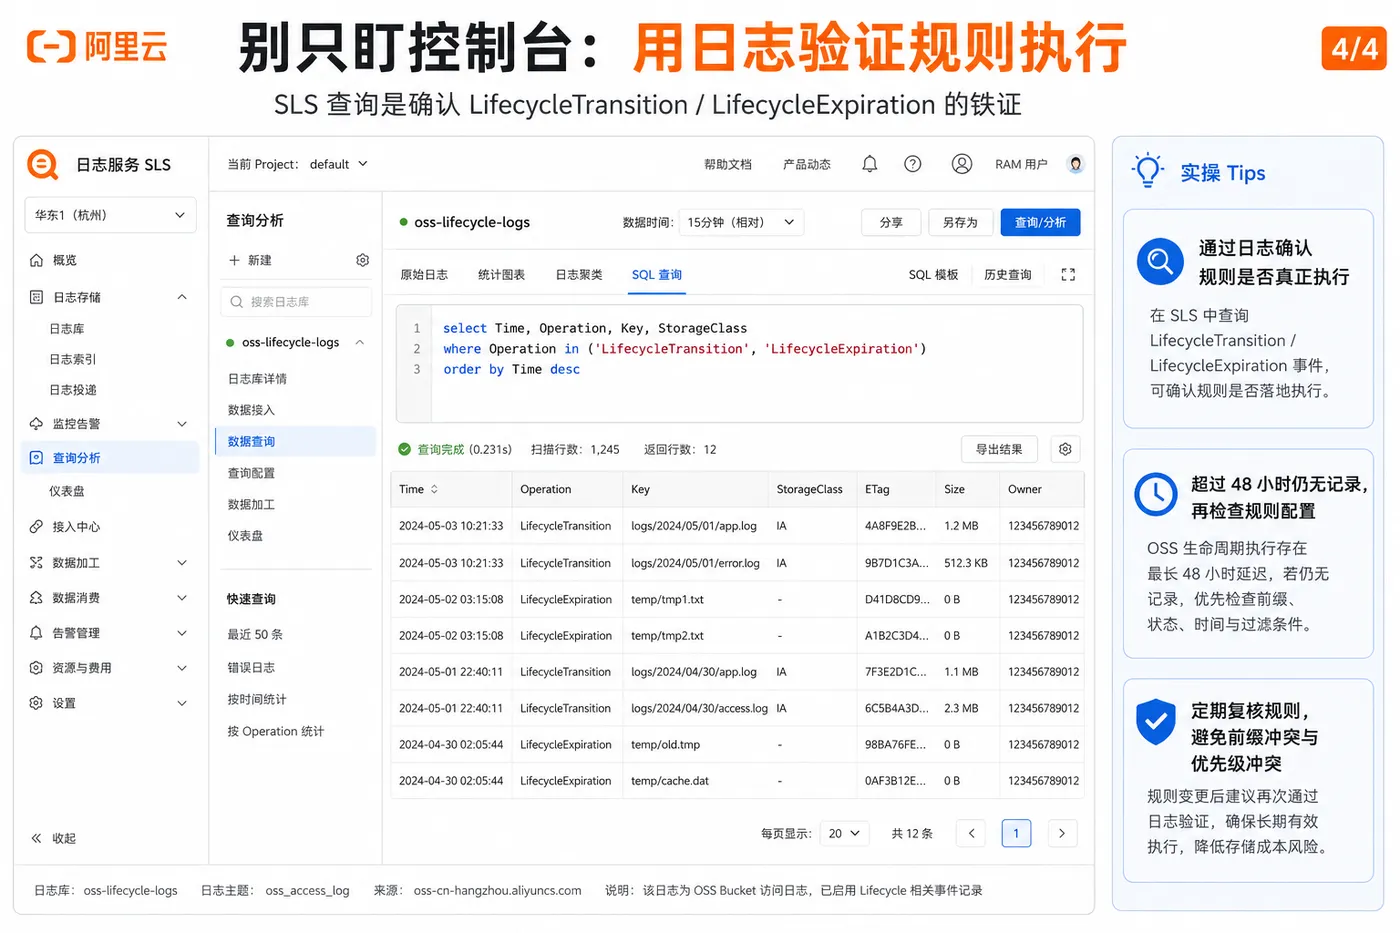
Task: Click the user account circle icon
Action: pyautogui.click(x=962, y=164)
